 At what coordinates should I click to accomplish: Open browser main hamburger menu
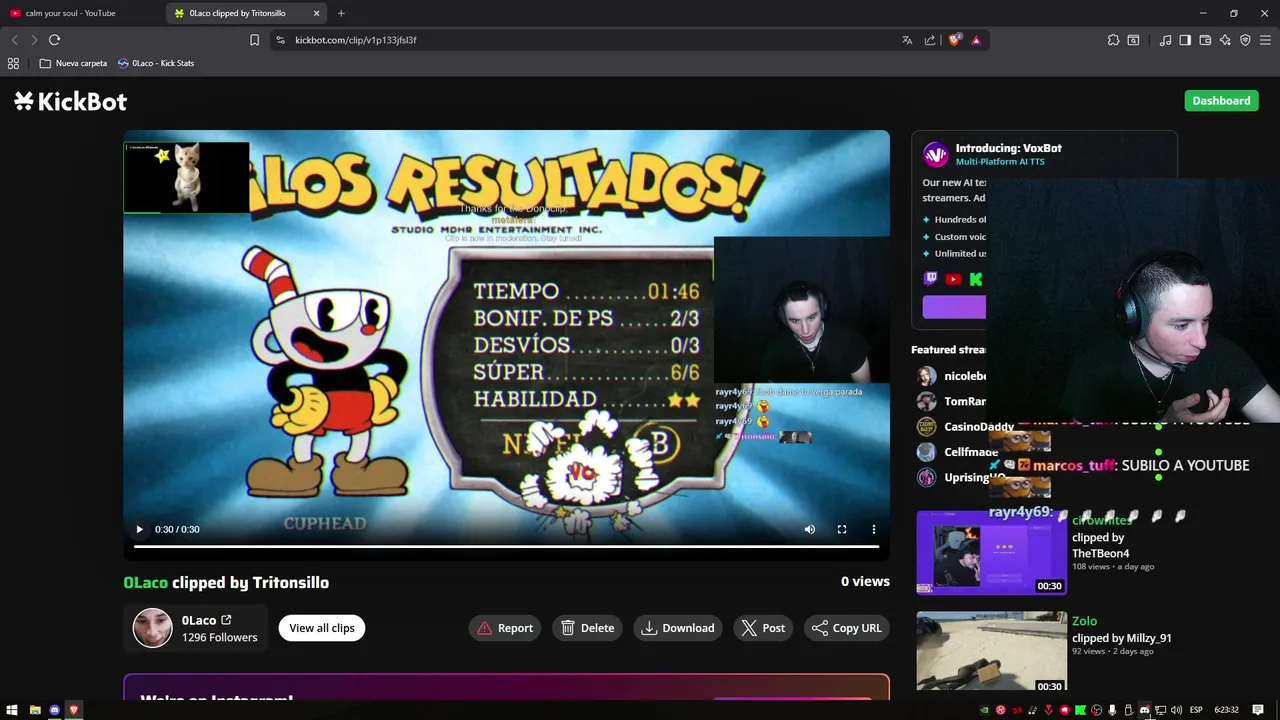click(1265, 40)
